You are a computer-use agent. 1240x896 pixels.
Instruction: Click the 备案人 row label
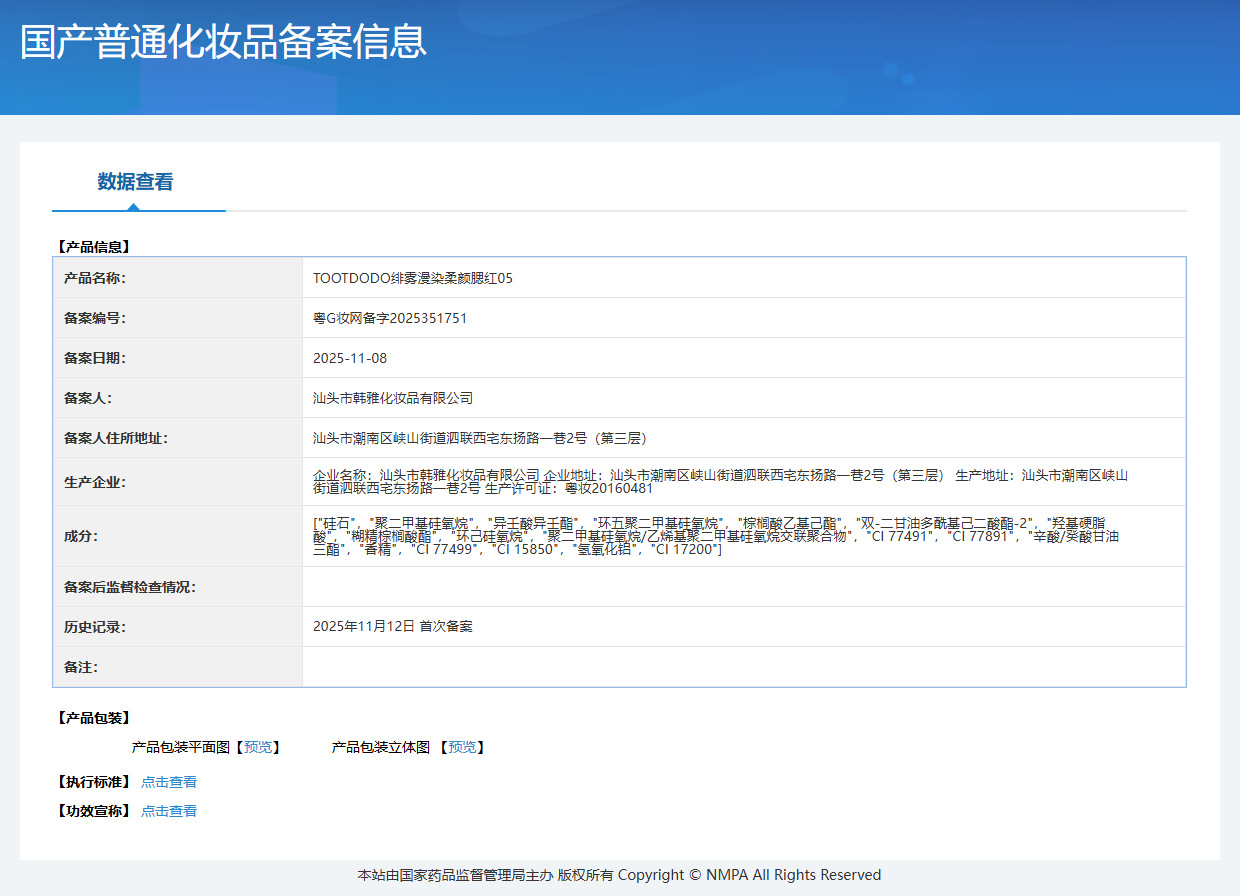[88, 398]
